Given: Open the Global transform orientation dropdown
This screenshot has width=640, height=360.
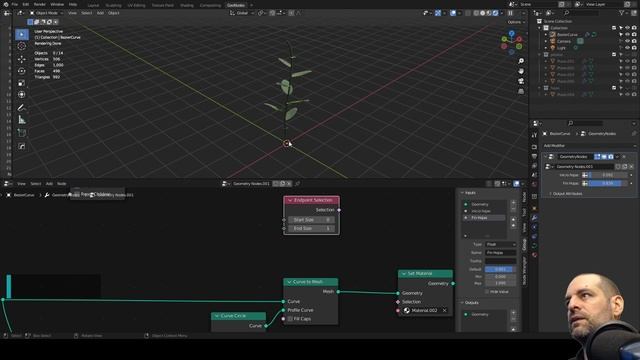Looking at the screenshot, I should 242,13.
